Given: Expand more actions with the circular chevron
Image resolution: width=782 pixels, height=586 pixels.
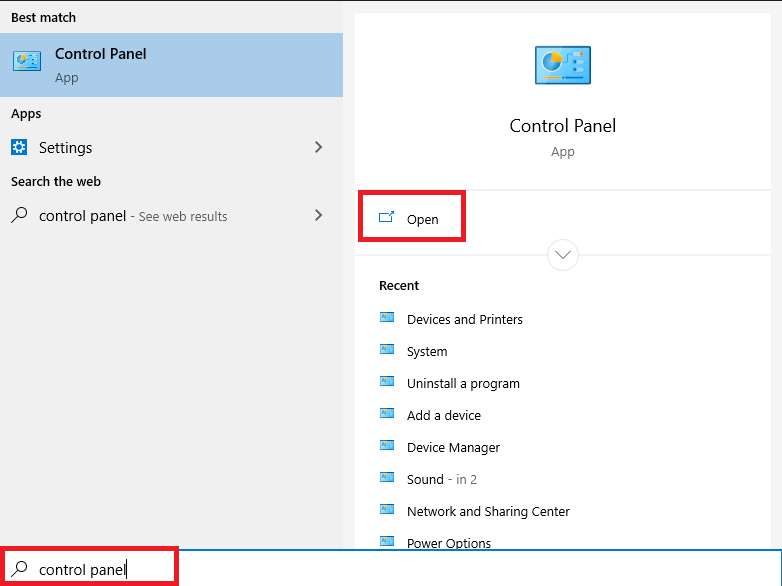Looking at the screenshot, I should click(563, 255).
